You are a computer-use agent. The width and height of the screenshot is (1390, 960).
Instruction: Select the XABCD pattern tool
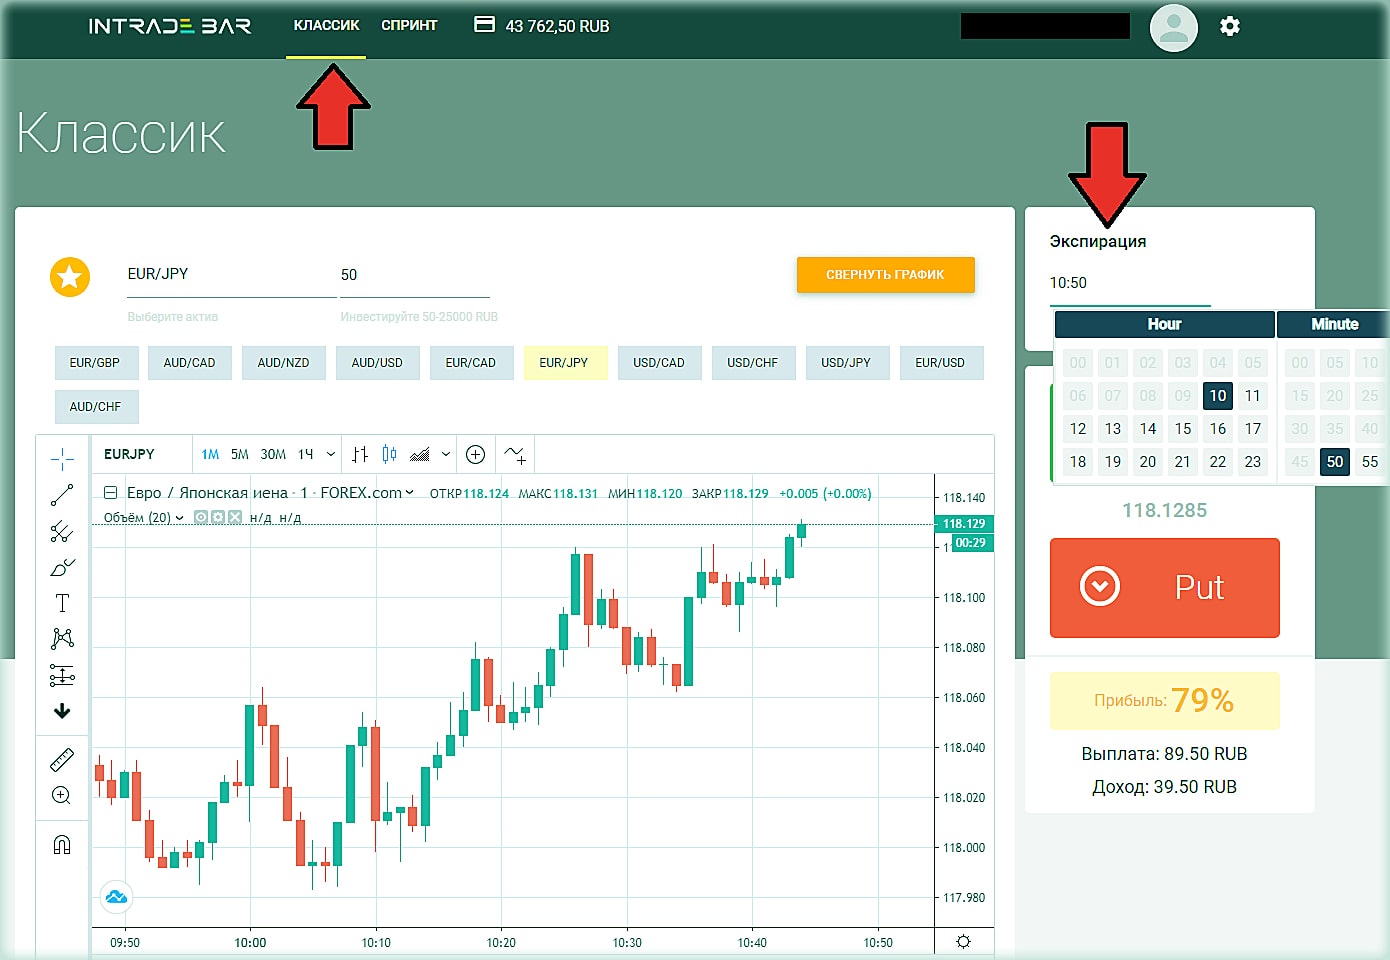click(62, 638)
